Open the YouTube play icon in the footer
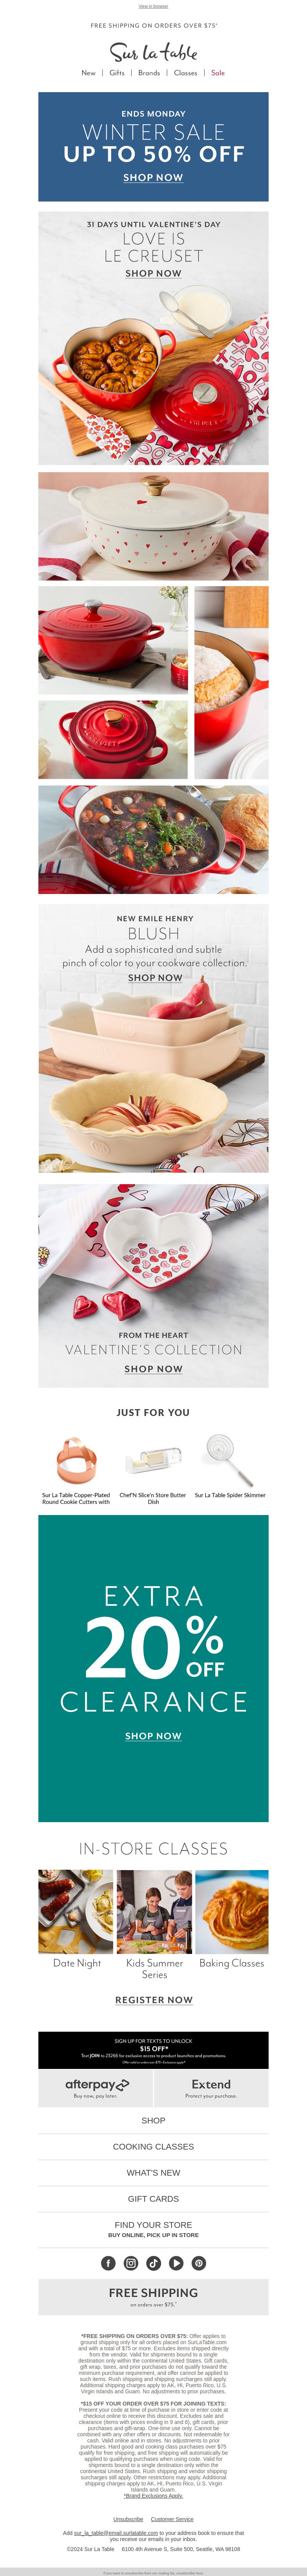Viewport: 307px width, 2576px height. pos(176,2263)
